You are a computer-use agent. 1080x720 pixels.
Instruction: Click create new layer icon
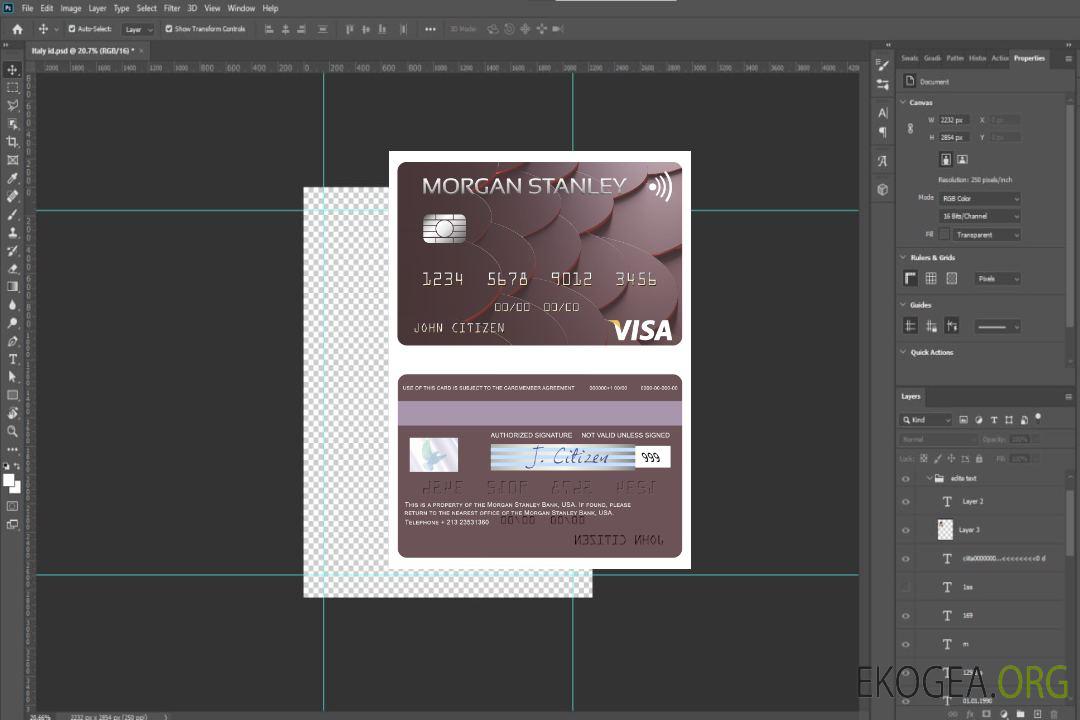(1037, 714)
